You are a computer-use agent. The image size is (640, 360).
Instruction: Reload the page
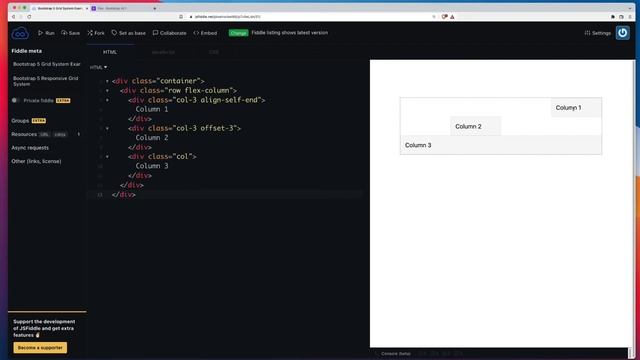coord(29,17)
